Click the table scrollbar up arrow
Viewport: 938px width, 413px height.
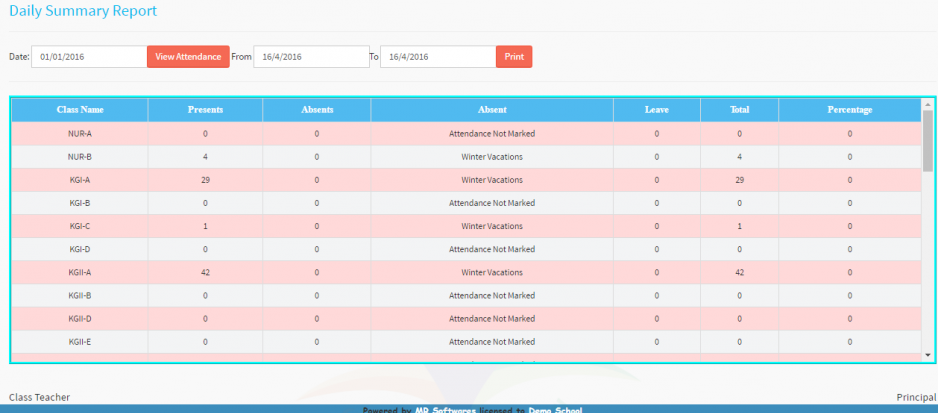(928, 104)
